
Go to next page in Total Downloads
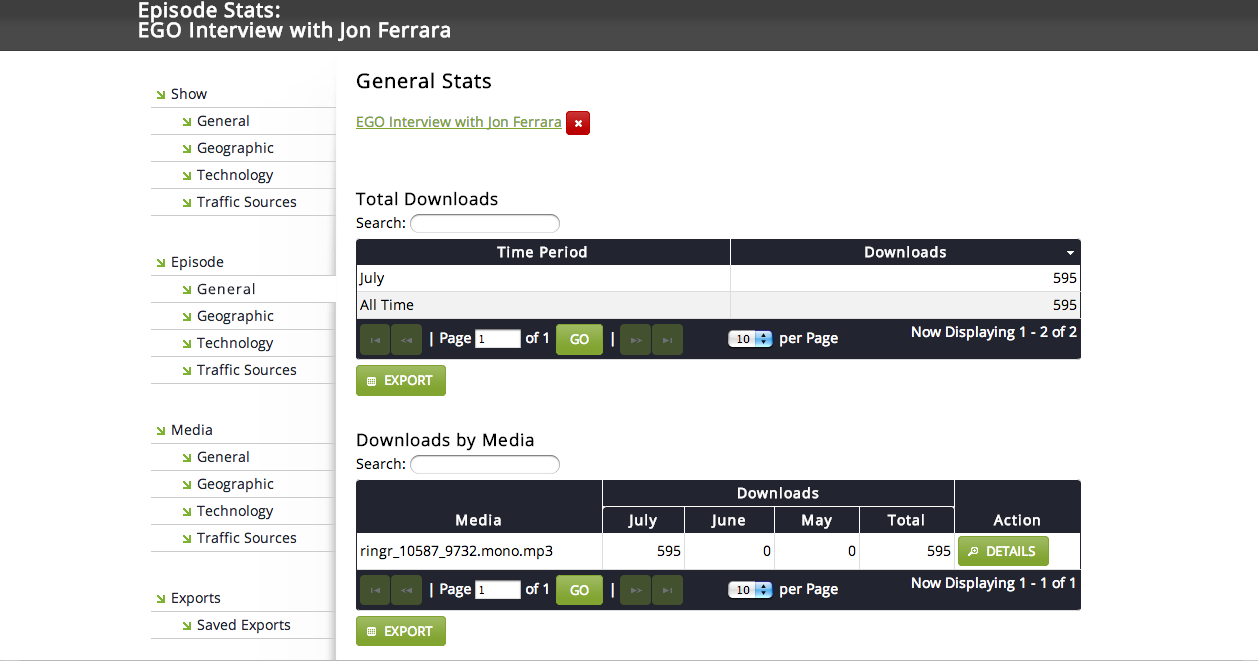635,339
